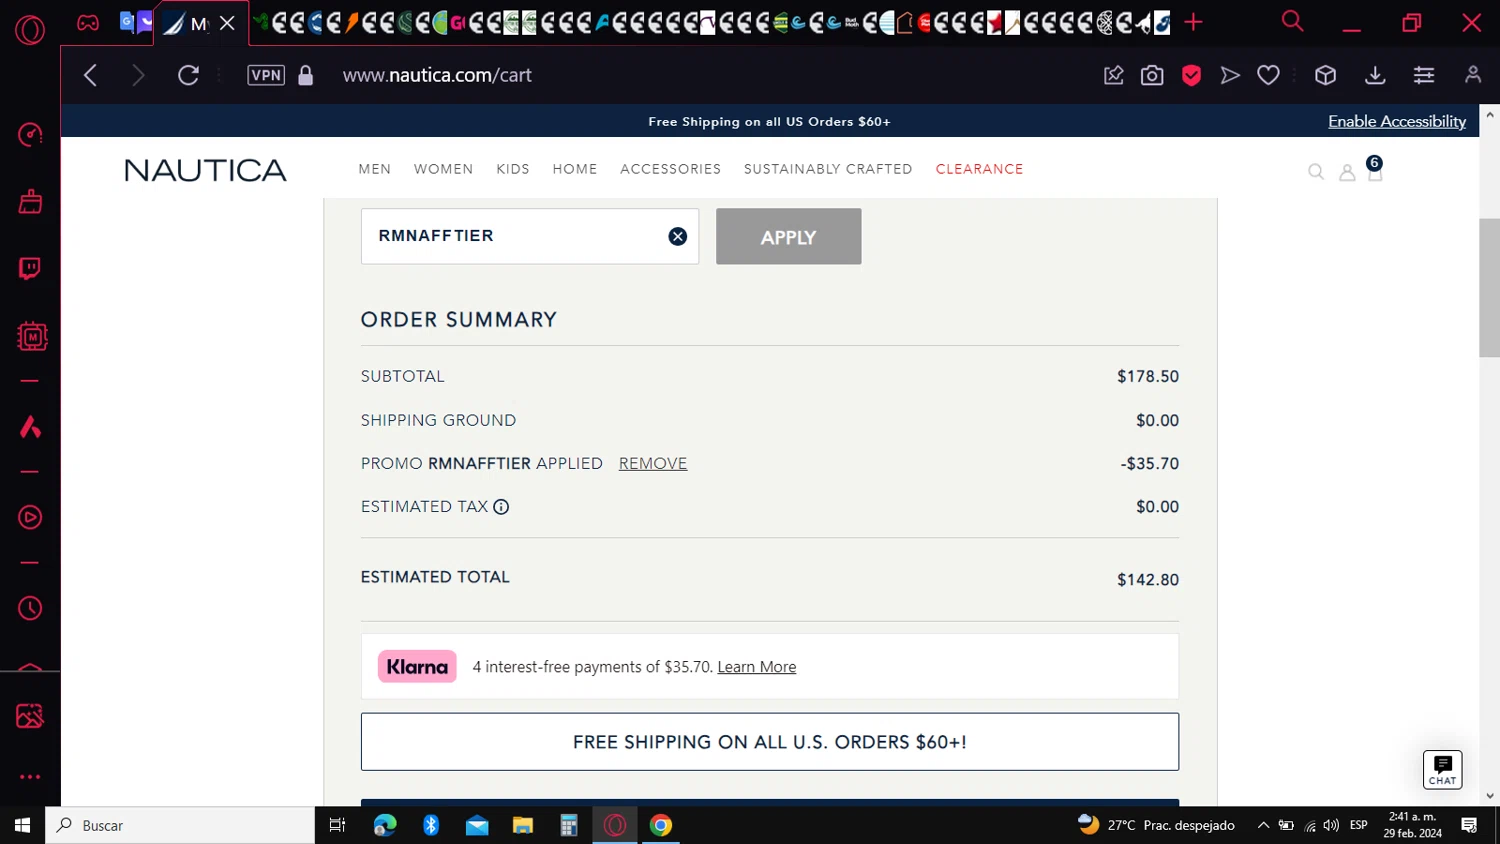Open Calculator from the taskbar
The width and height of the screenshot is (1500, 844).
(569, 825)
